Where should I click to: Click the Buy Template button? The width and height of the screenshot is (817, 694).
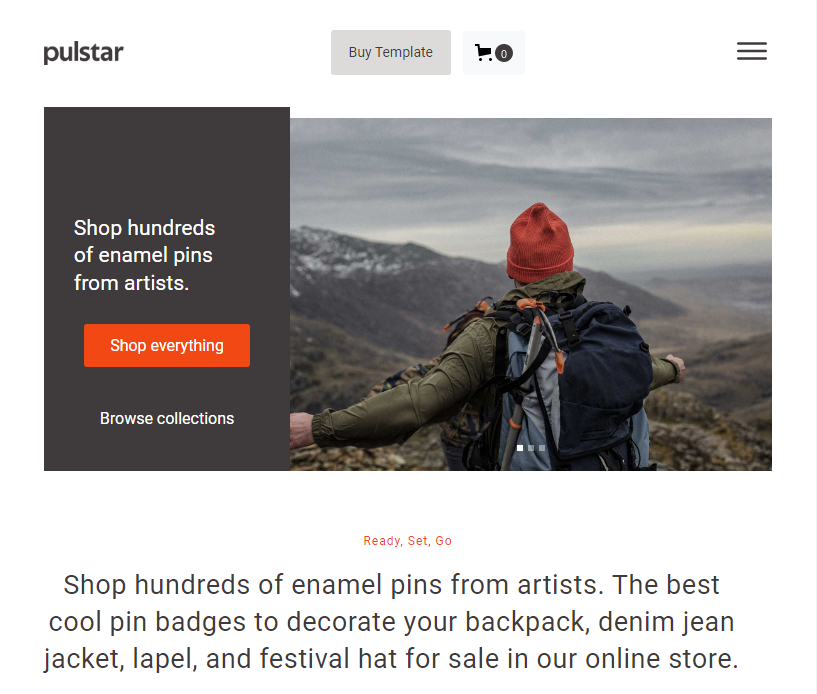tap(391, 52)
